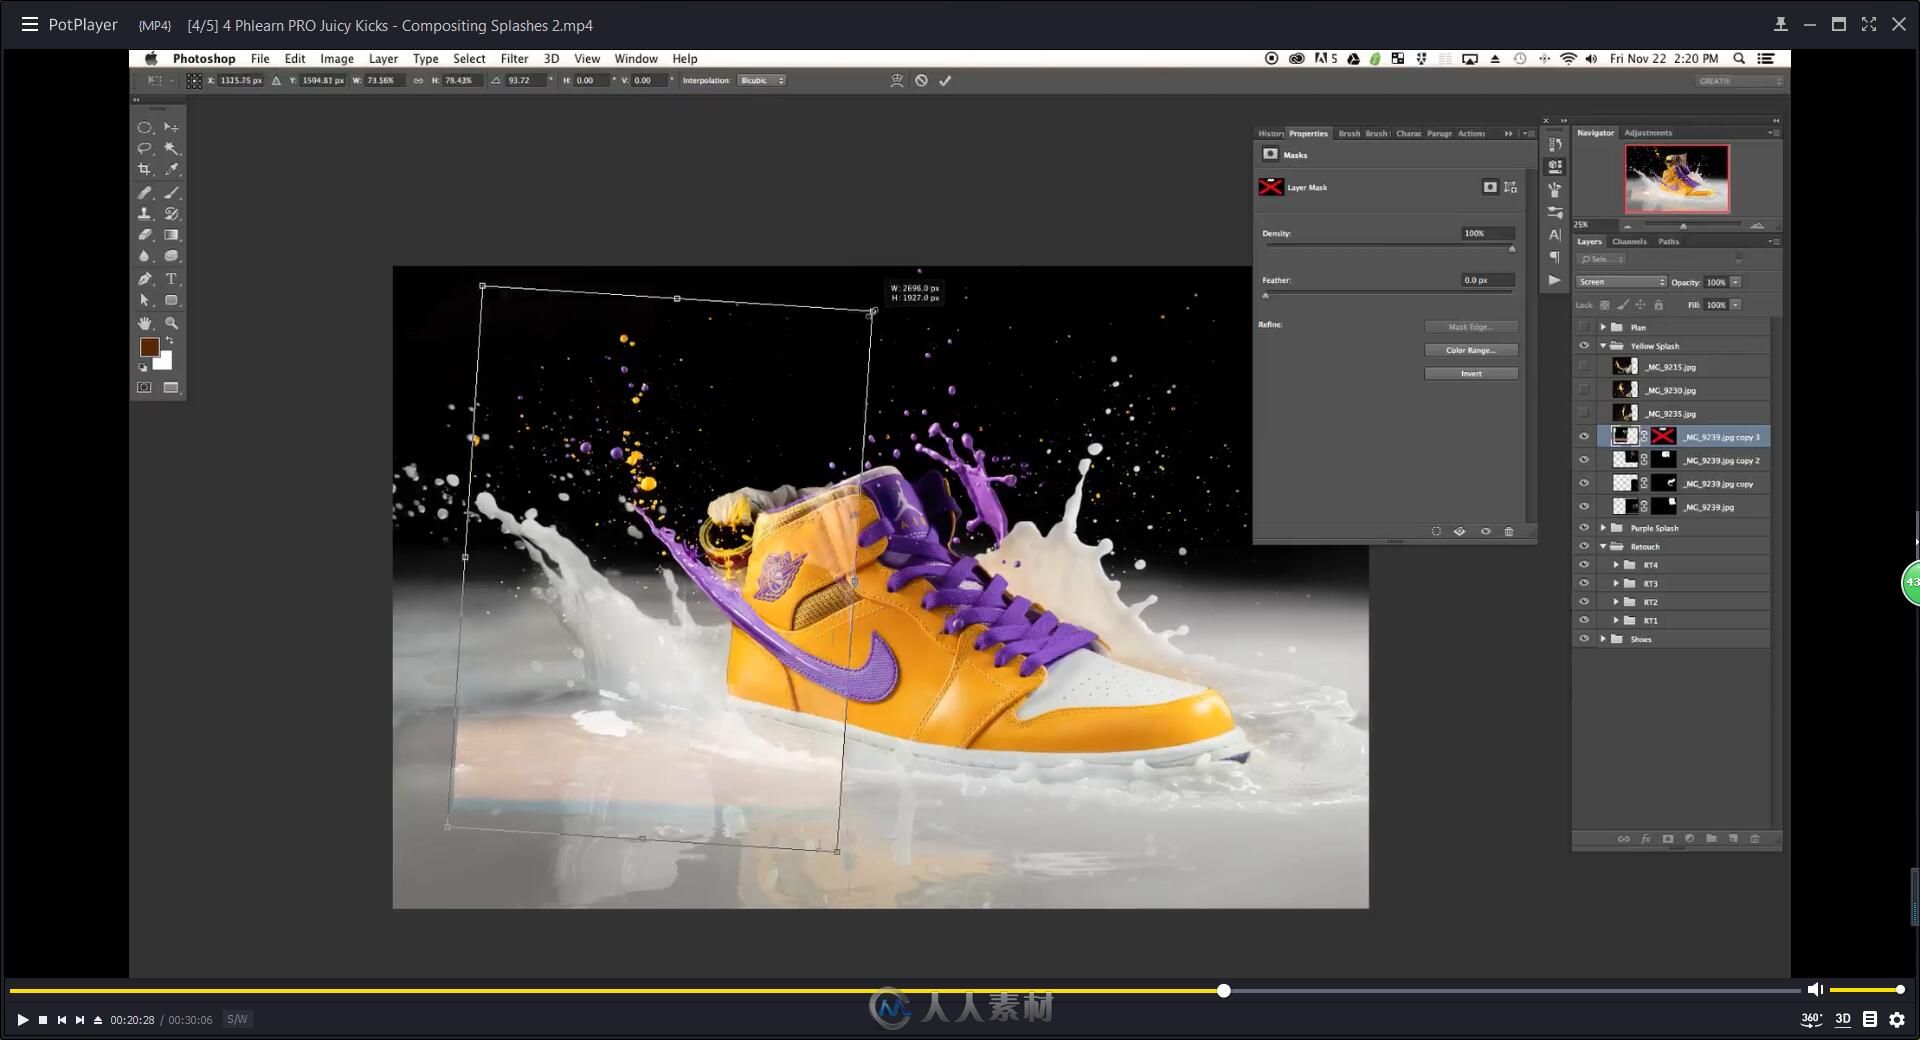Viewport: 1920px width, 1040px height.
Task: Select the Healing Brush tool
Action: pyautogui.click(x=144, y=192)
